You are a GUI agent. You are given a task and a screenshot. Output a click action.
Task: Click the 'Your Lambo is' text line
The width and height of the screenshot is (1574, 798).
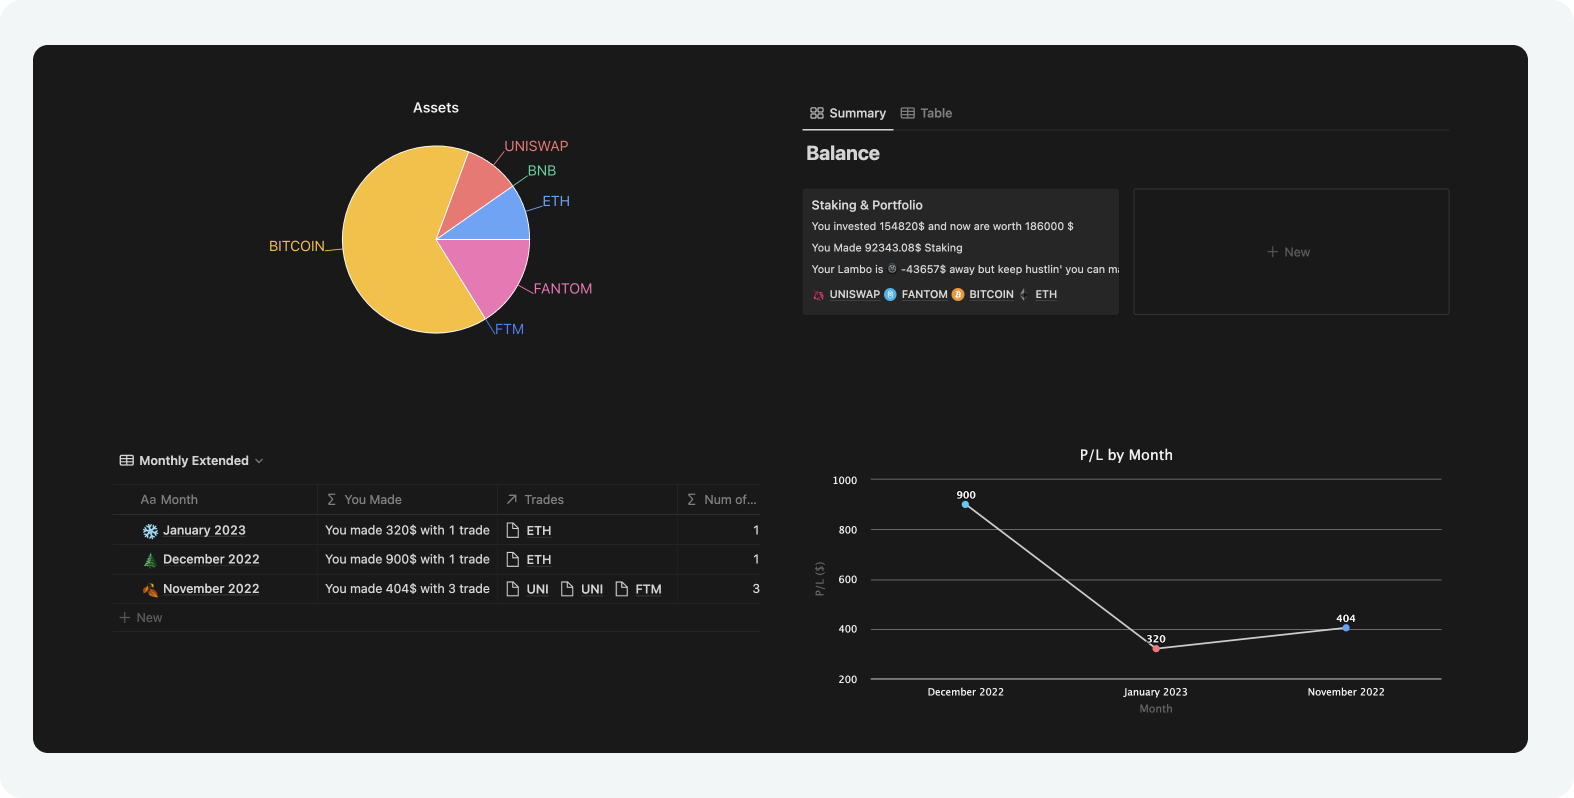pos(965,269)
